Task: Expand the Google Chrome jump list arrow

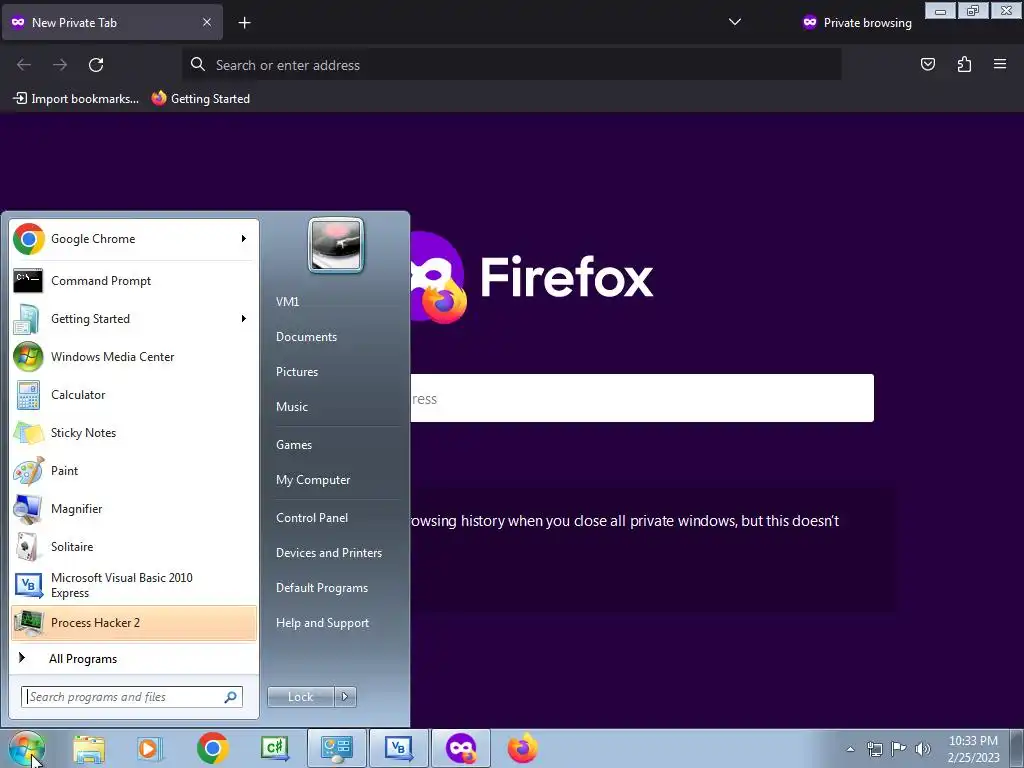Action: pos(244,239)
